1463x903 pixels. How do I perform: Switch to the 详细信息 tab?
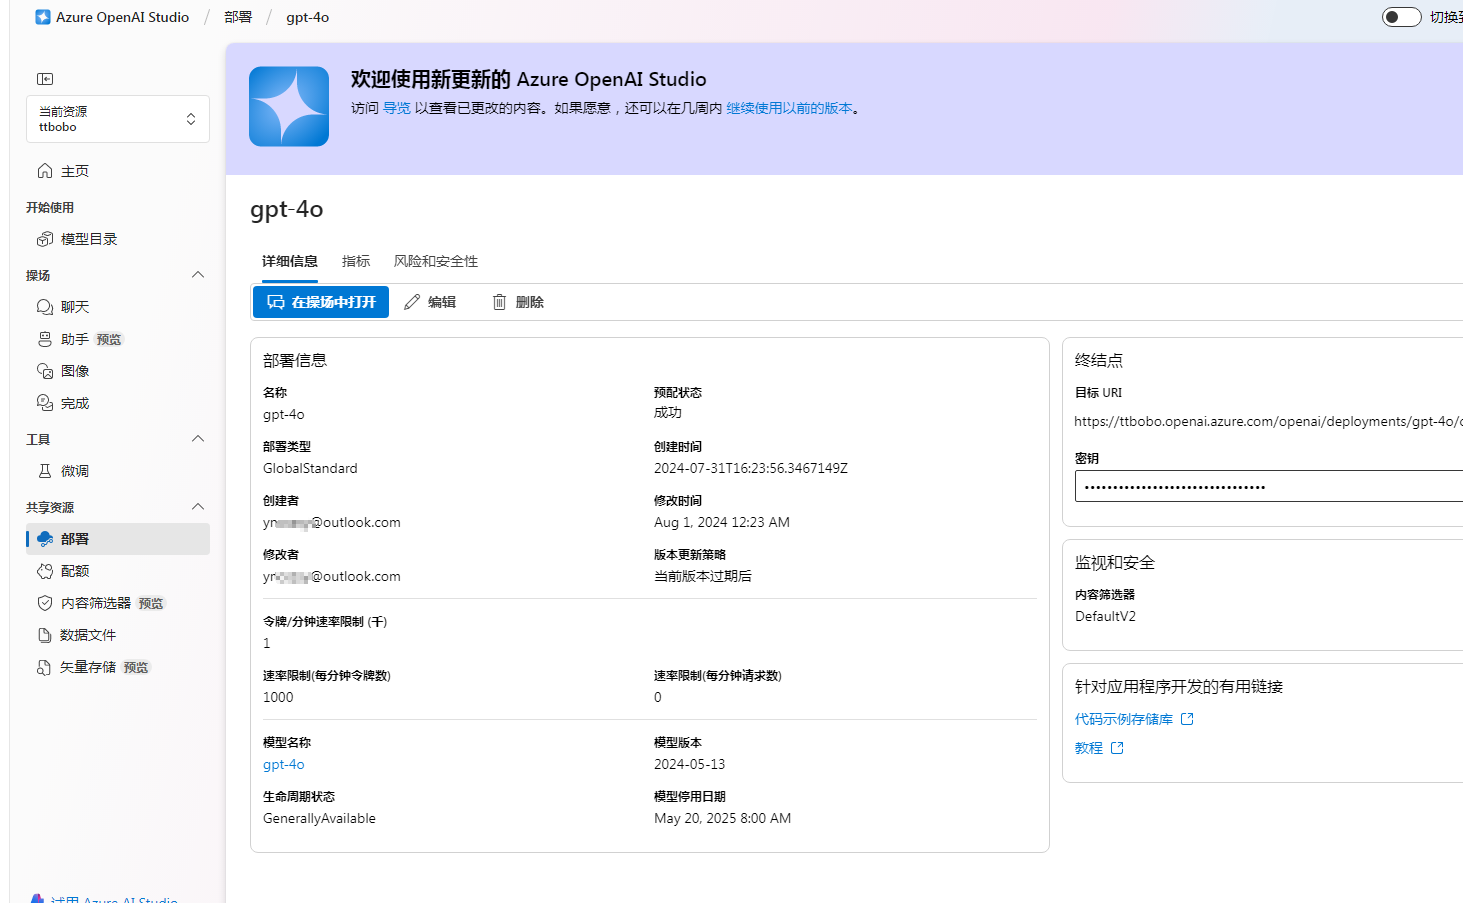click(290, 261)
